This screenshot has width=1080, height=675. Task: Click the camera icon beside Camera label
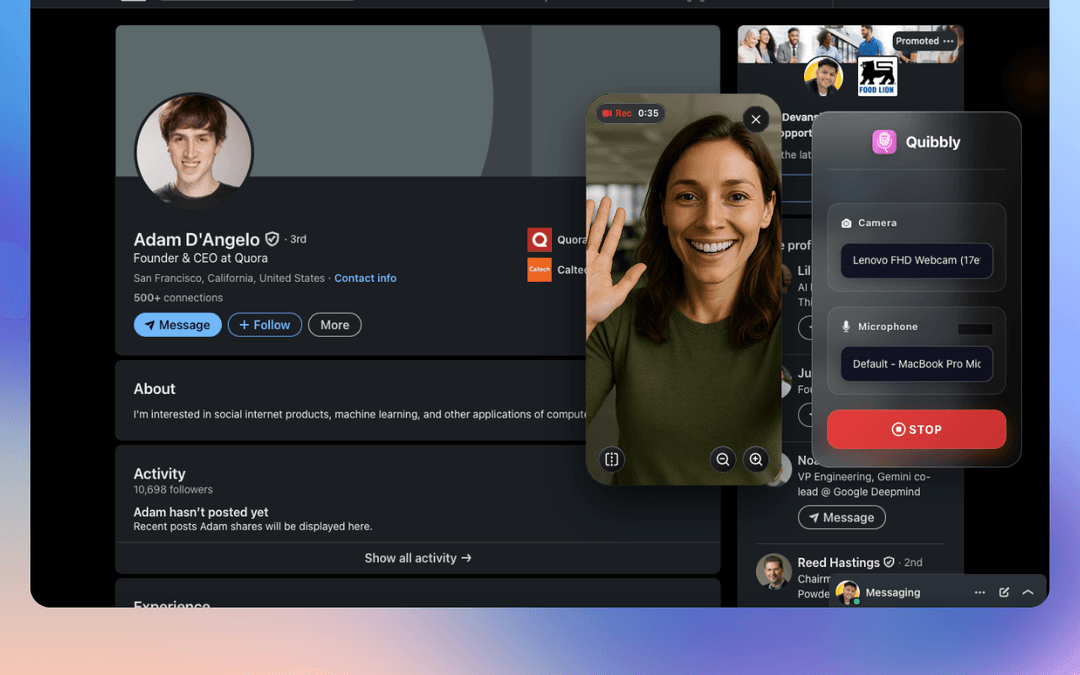click(847, 223)
